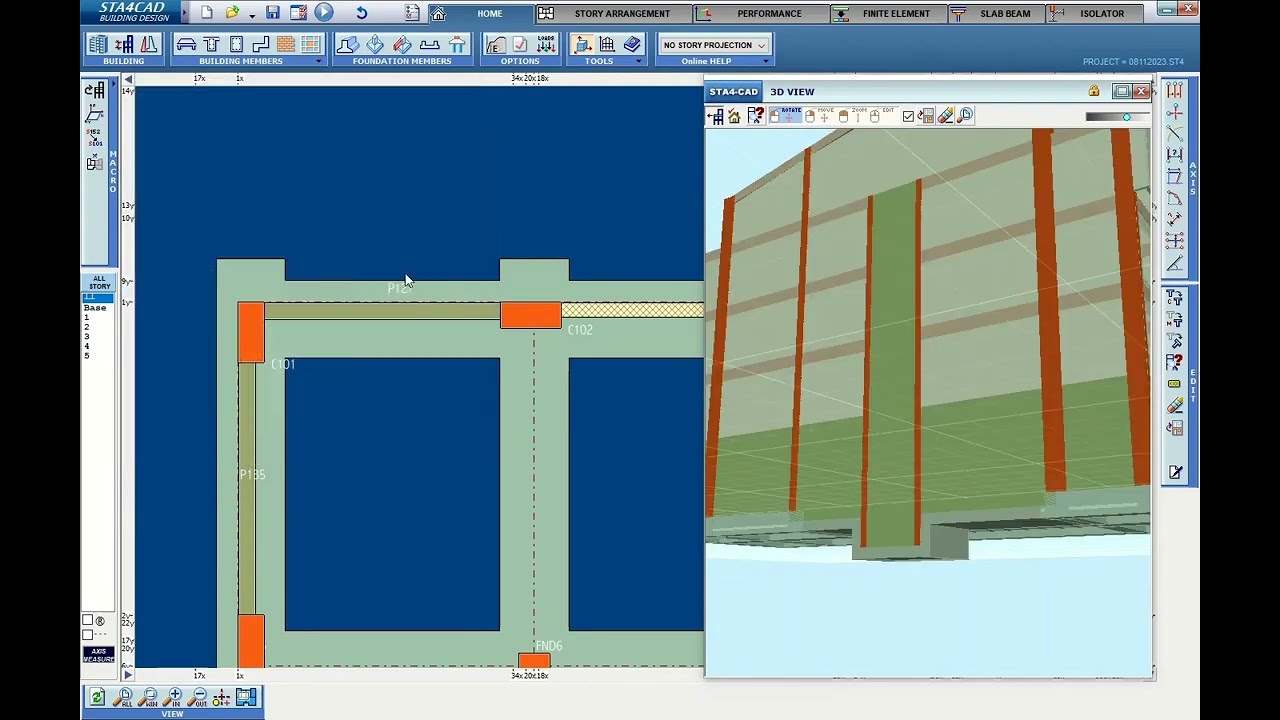Expand the Online Help group arrow

tap(765, 62)
